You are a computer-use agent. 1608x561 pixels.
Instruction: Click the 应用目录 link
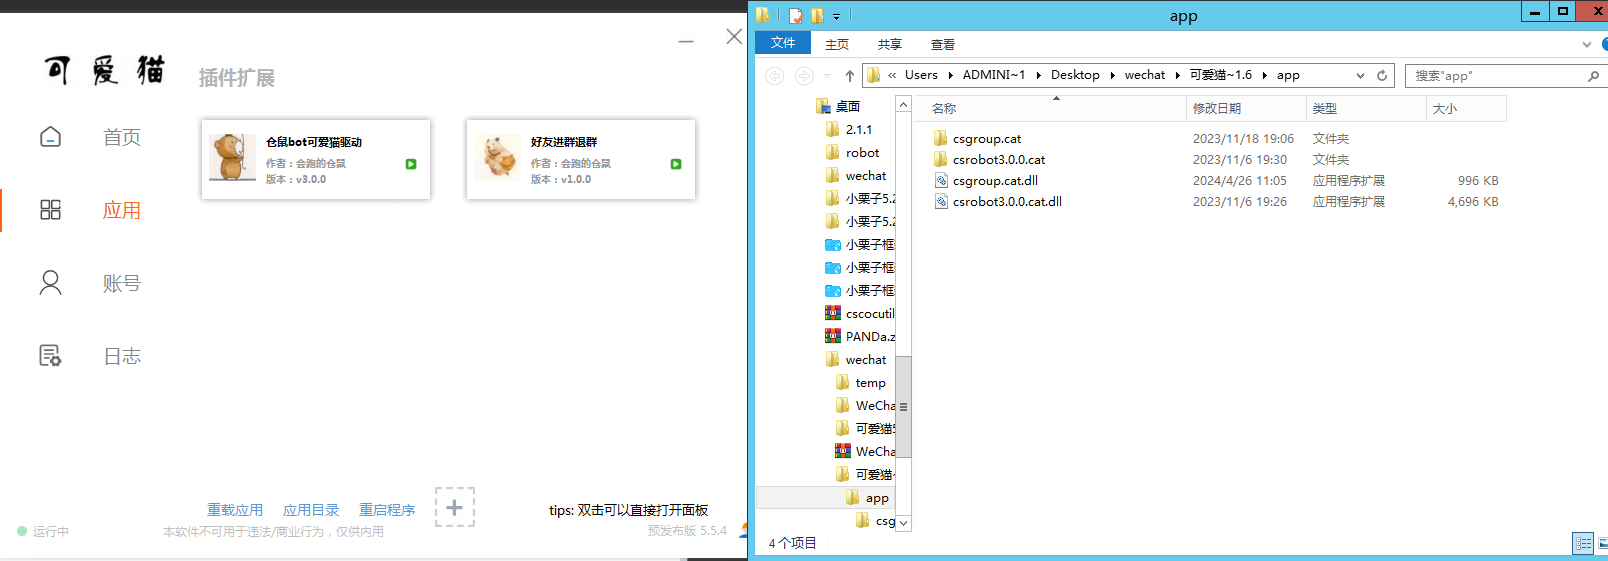pyautogui.click(x=311, y=510)
